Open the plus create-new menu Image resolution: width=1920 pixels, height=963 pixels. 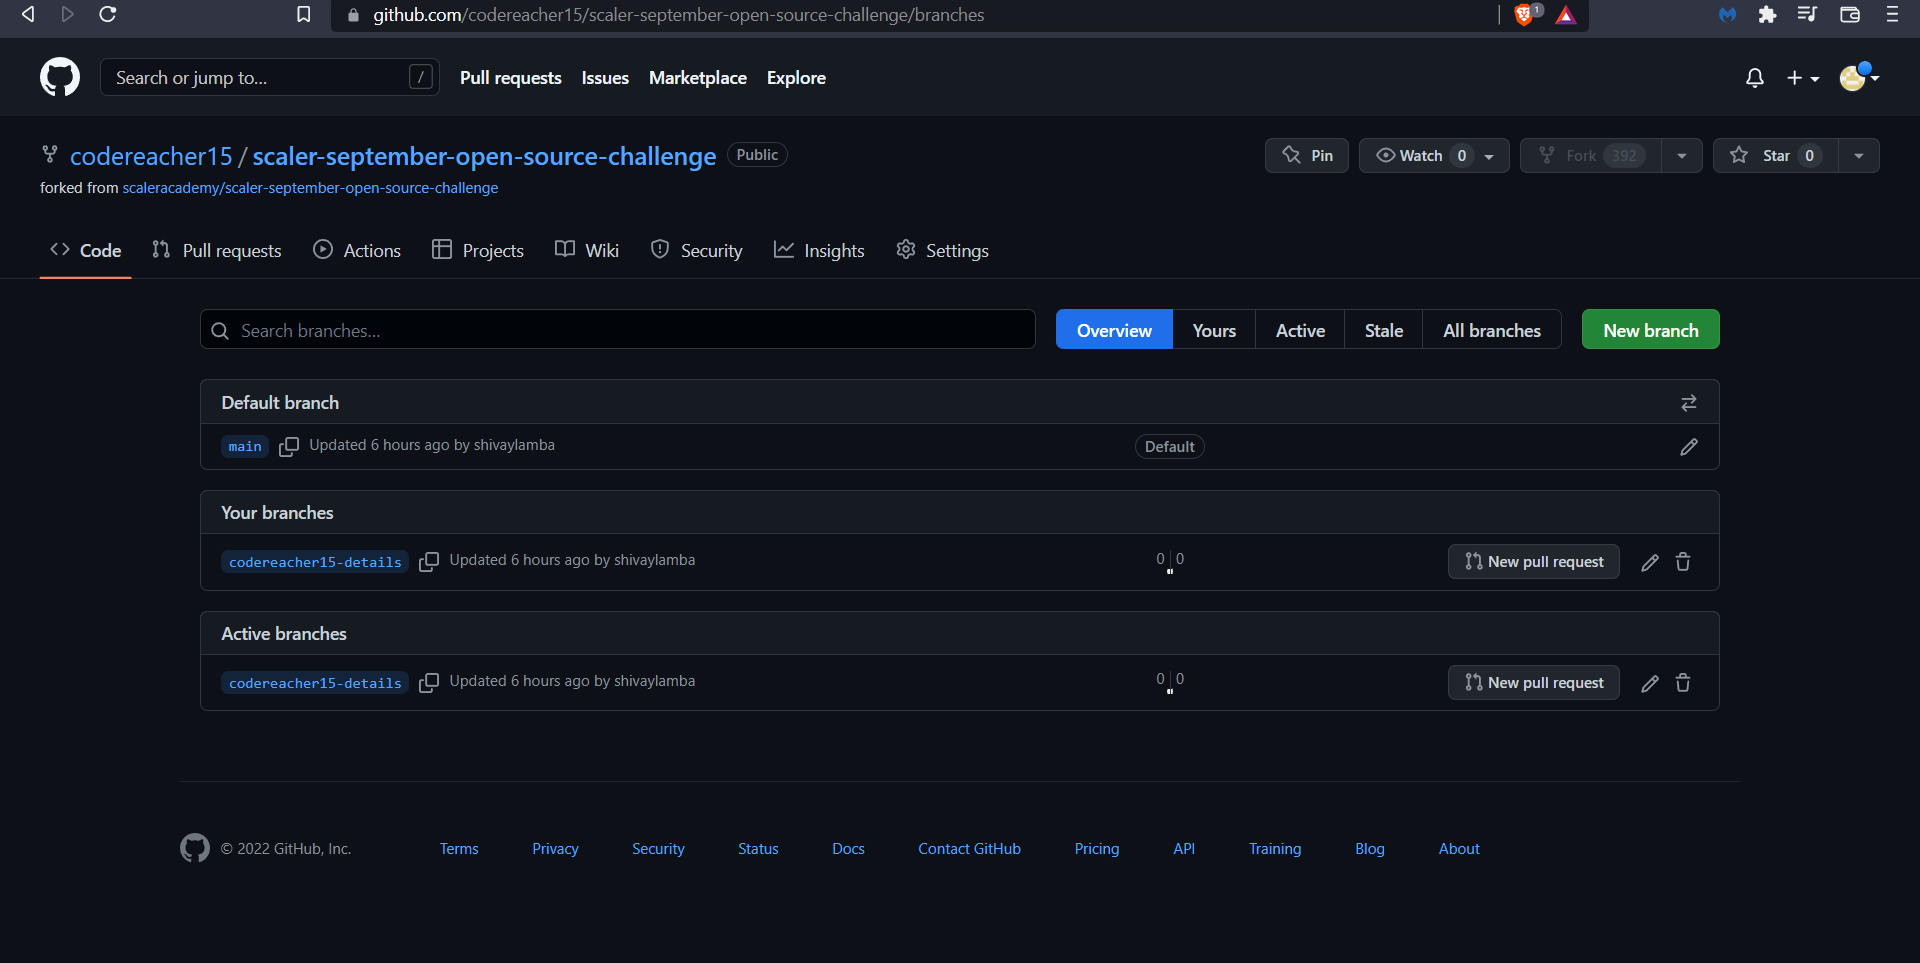pos(1803,77)
